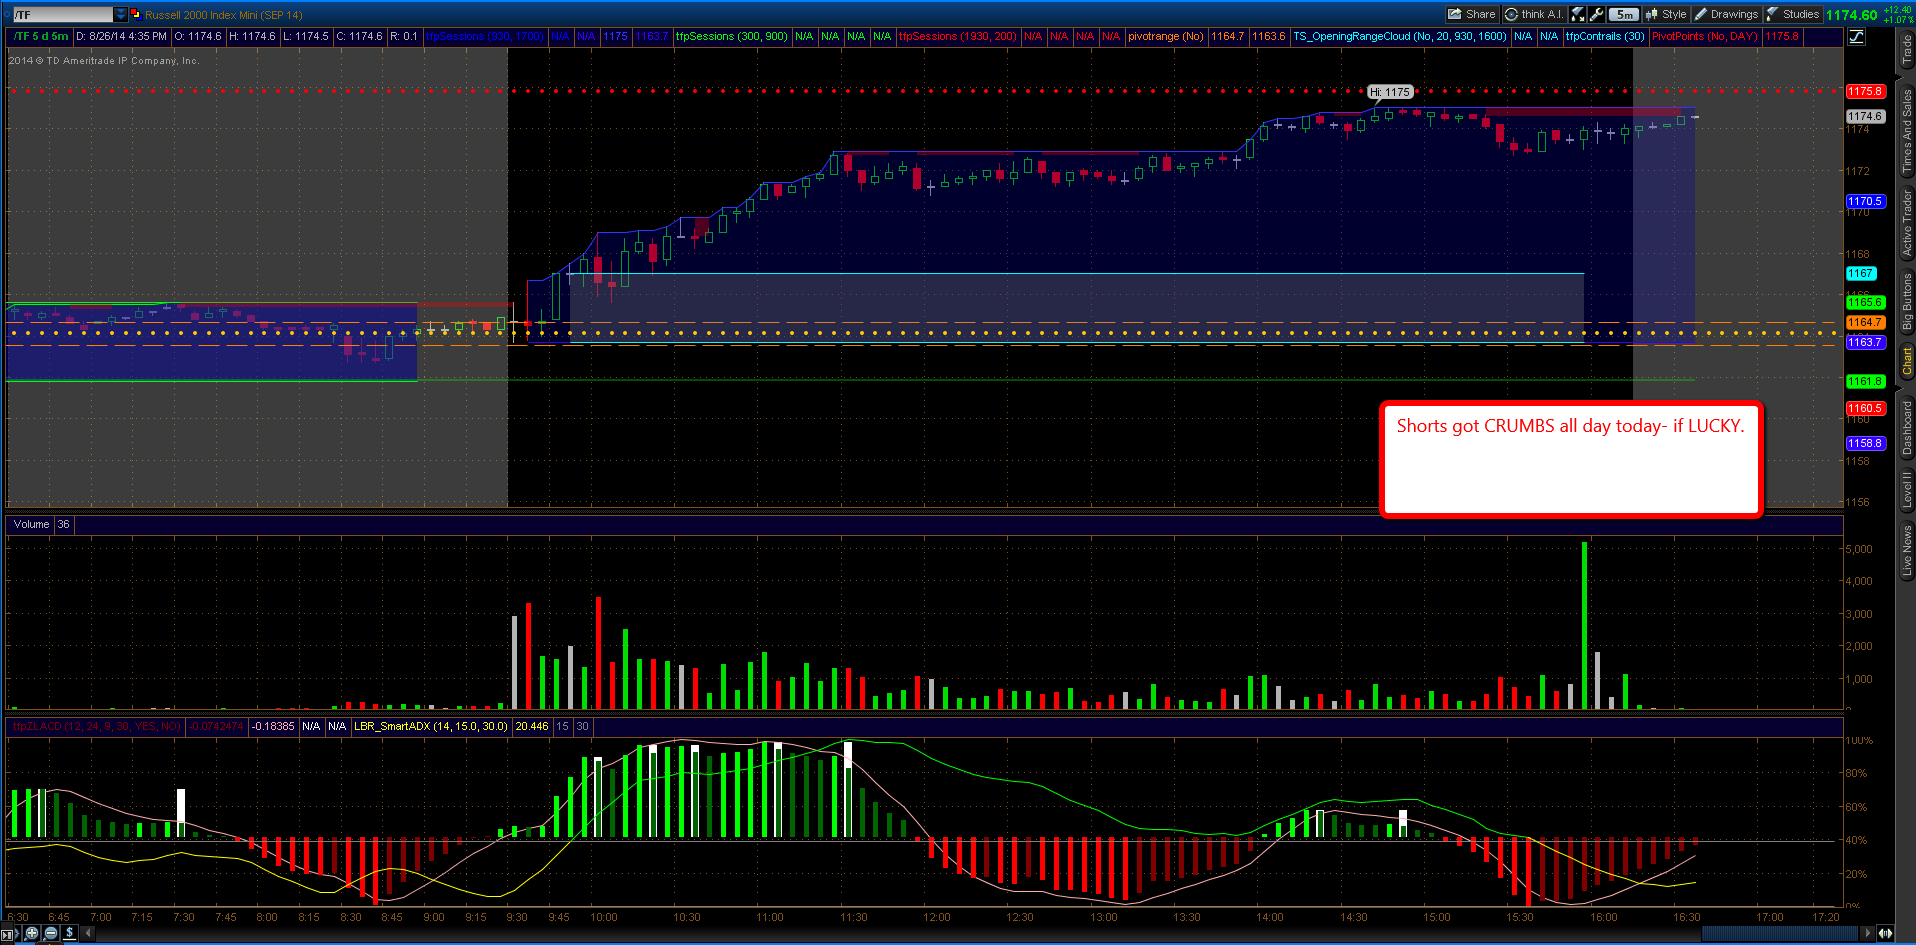Click the 'Shorts got CRUMBS' text note
The image size is (1916, 945).
coord(1570,460)
